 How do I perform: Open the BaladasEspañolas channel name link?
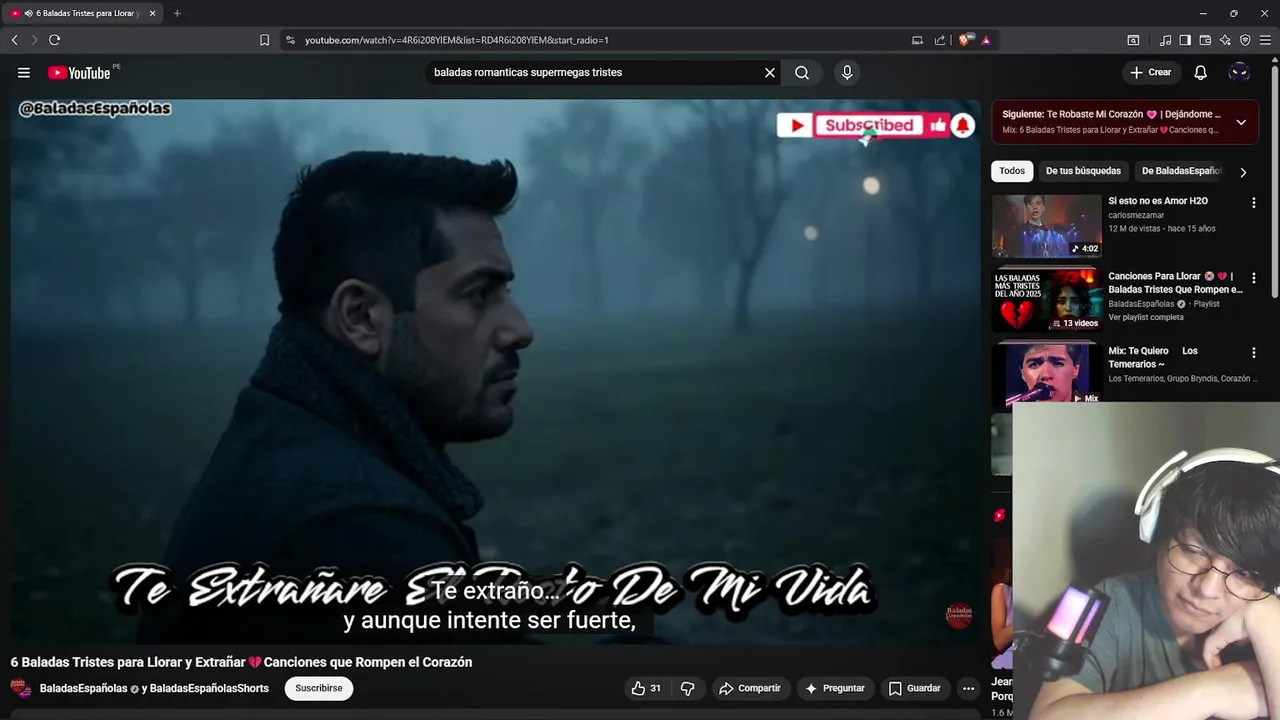coord(83,688)
